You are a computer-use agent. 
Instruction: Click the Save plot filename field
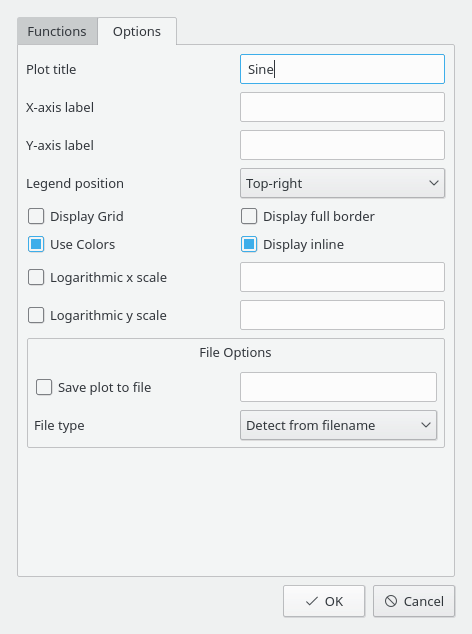[x=339, y=387]
